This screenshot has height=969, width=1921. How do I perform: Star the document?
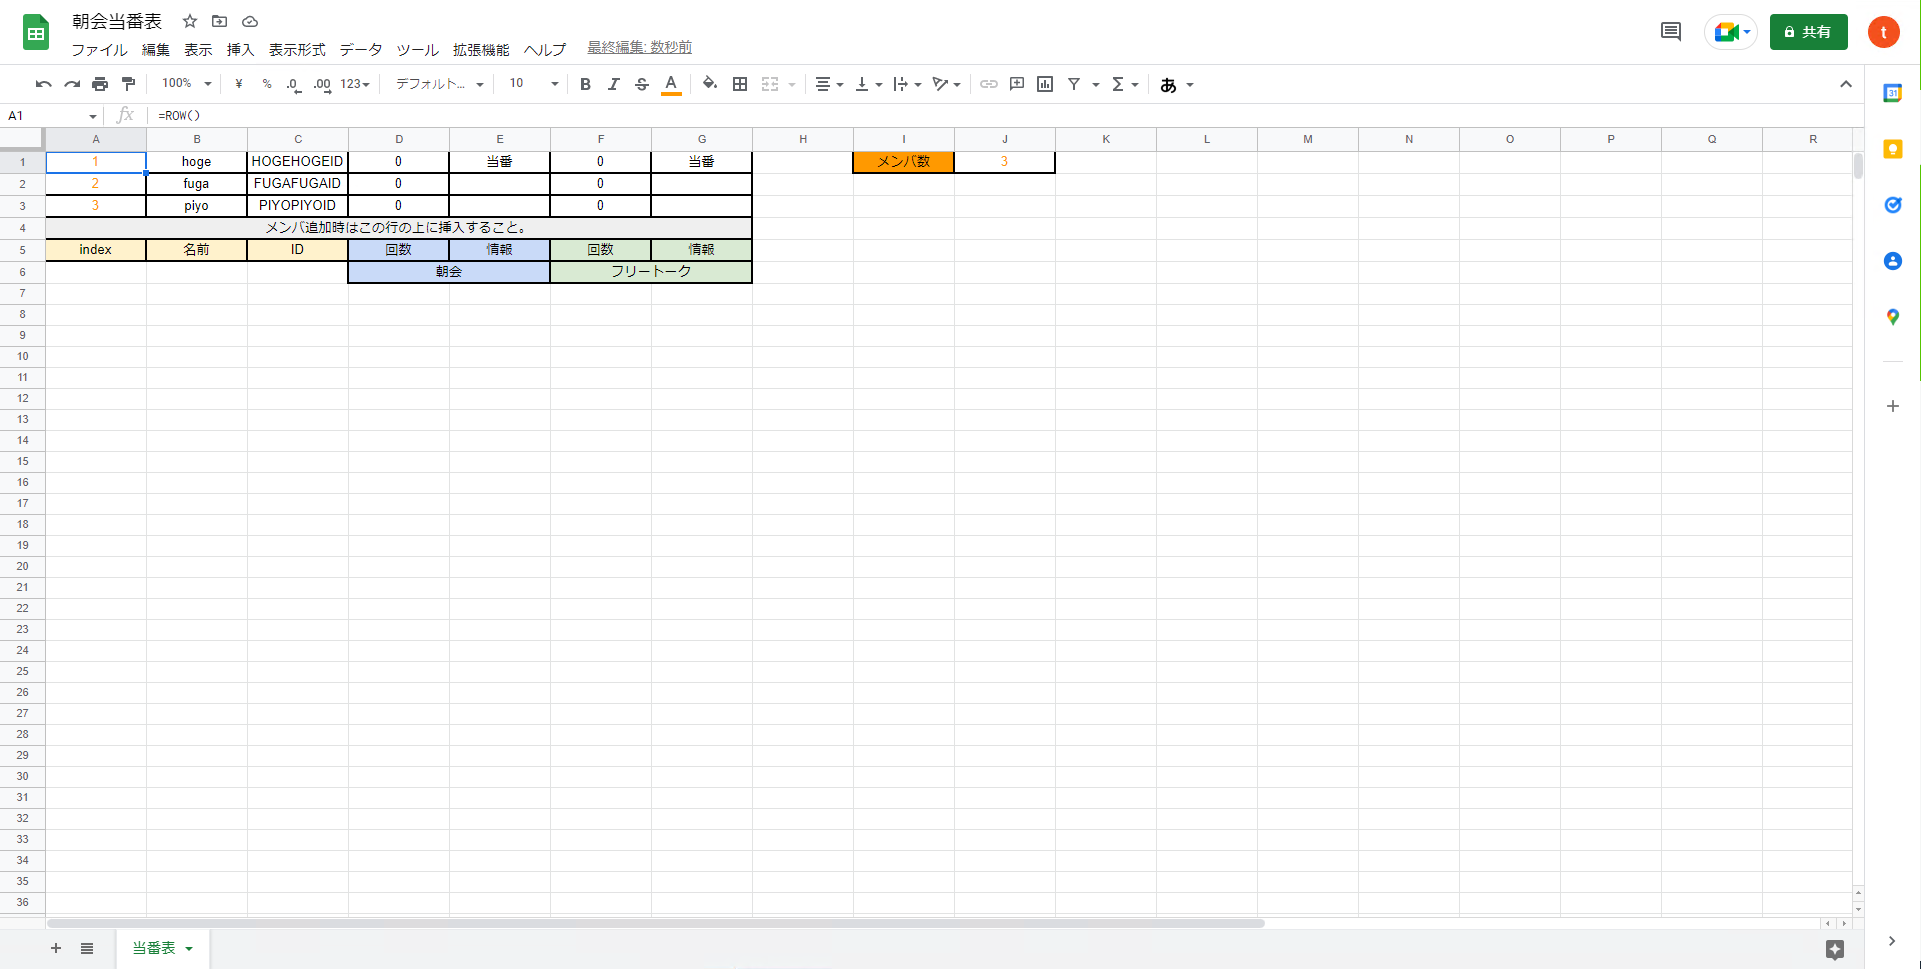coord(190,21)
